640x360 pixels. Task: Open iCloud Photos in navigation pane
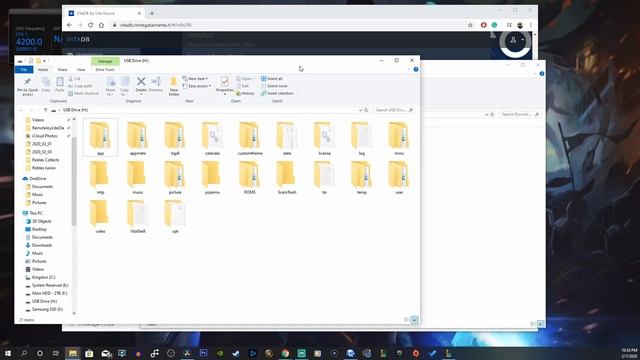tap(44, 136)
